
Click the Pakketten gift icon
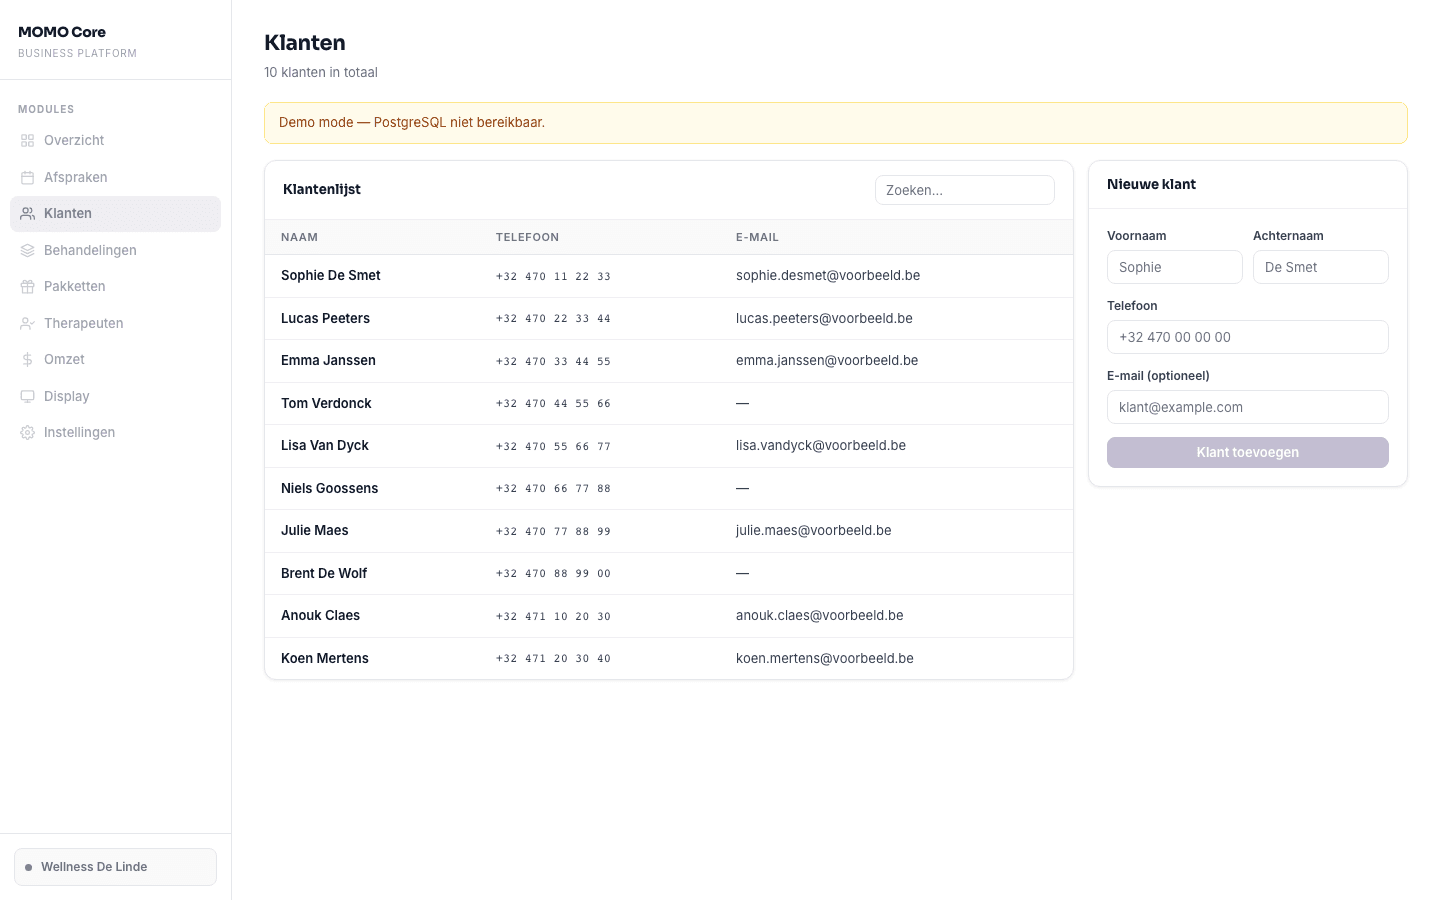[x=28, y=287]
